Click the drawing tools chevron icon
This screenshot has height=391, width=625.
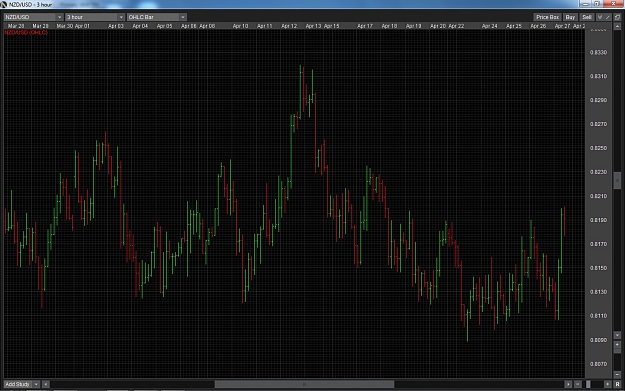pyautogui.click(x=600, y=17)
